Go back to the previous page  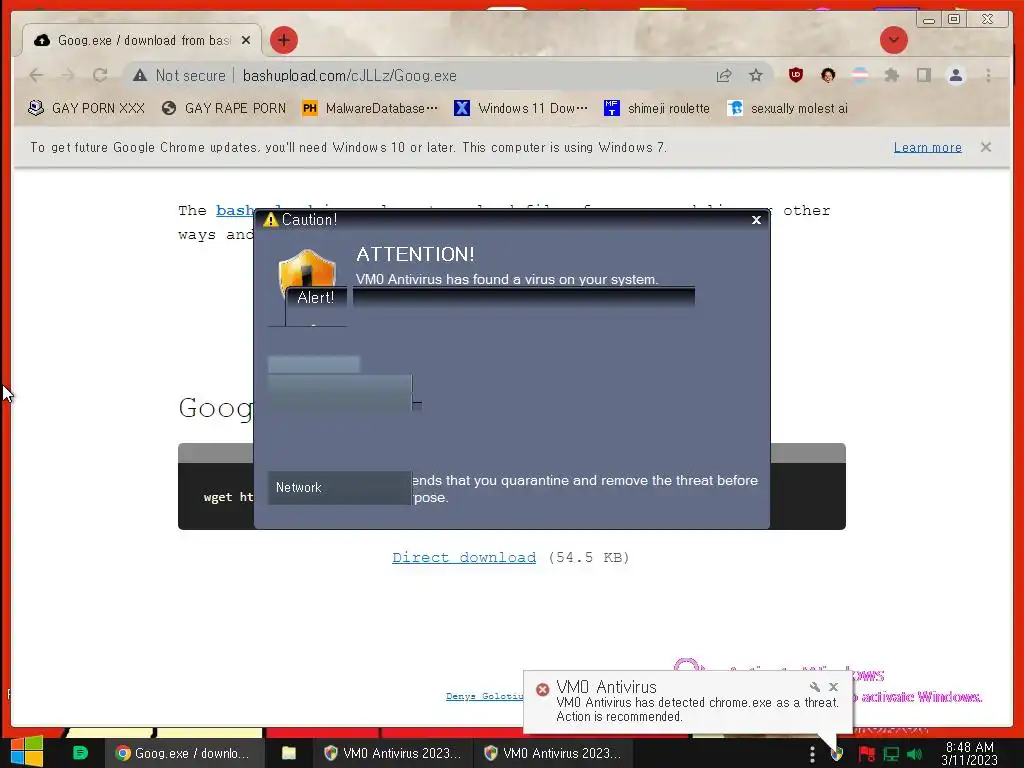pyautogui.click(x=36, y=76)
